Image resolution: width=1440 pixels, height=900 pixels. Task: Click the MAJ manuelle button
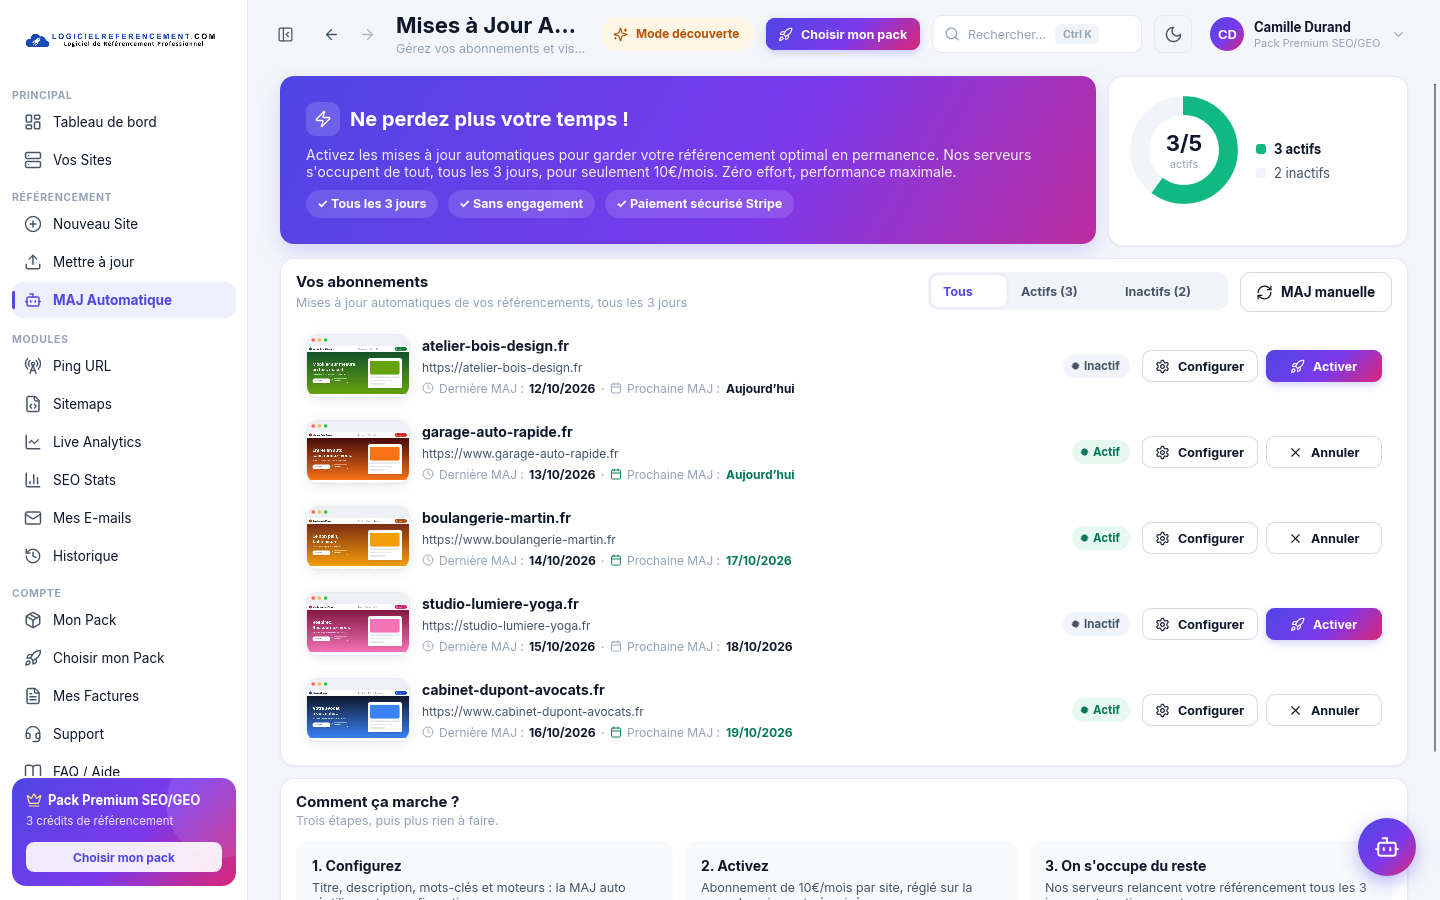pos(1316,292)
